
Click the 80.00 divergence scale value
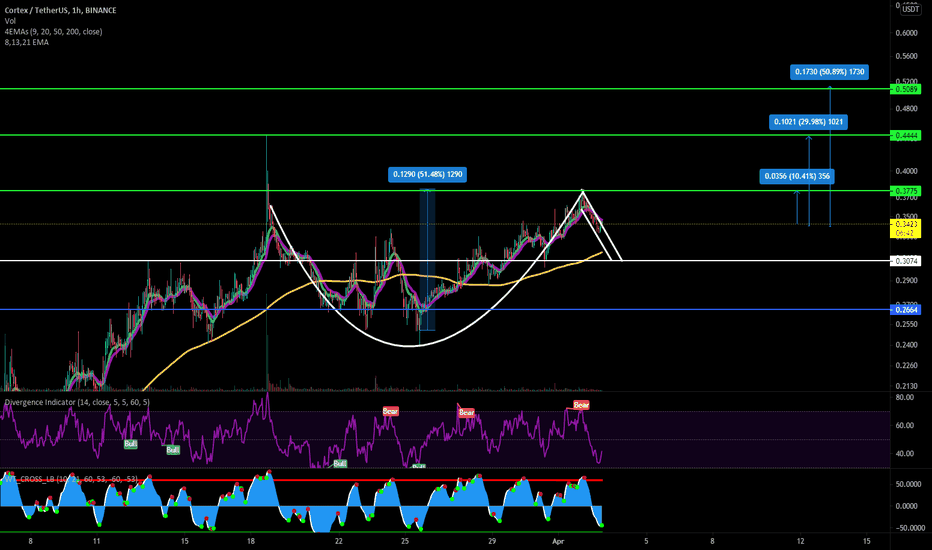click(x=905, y=397)
